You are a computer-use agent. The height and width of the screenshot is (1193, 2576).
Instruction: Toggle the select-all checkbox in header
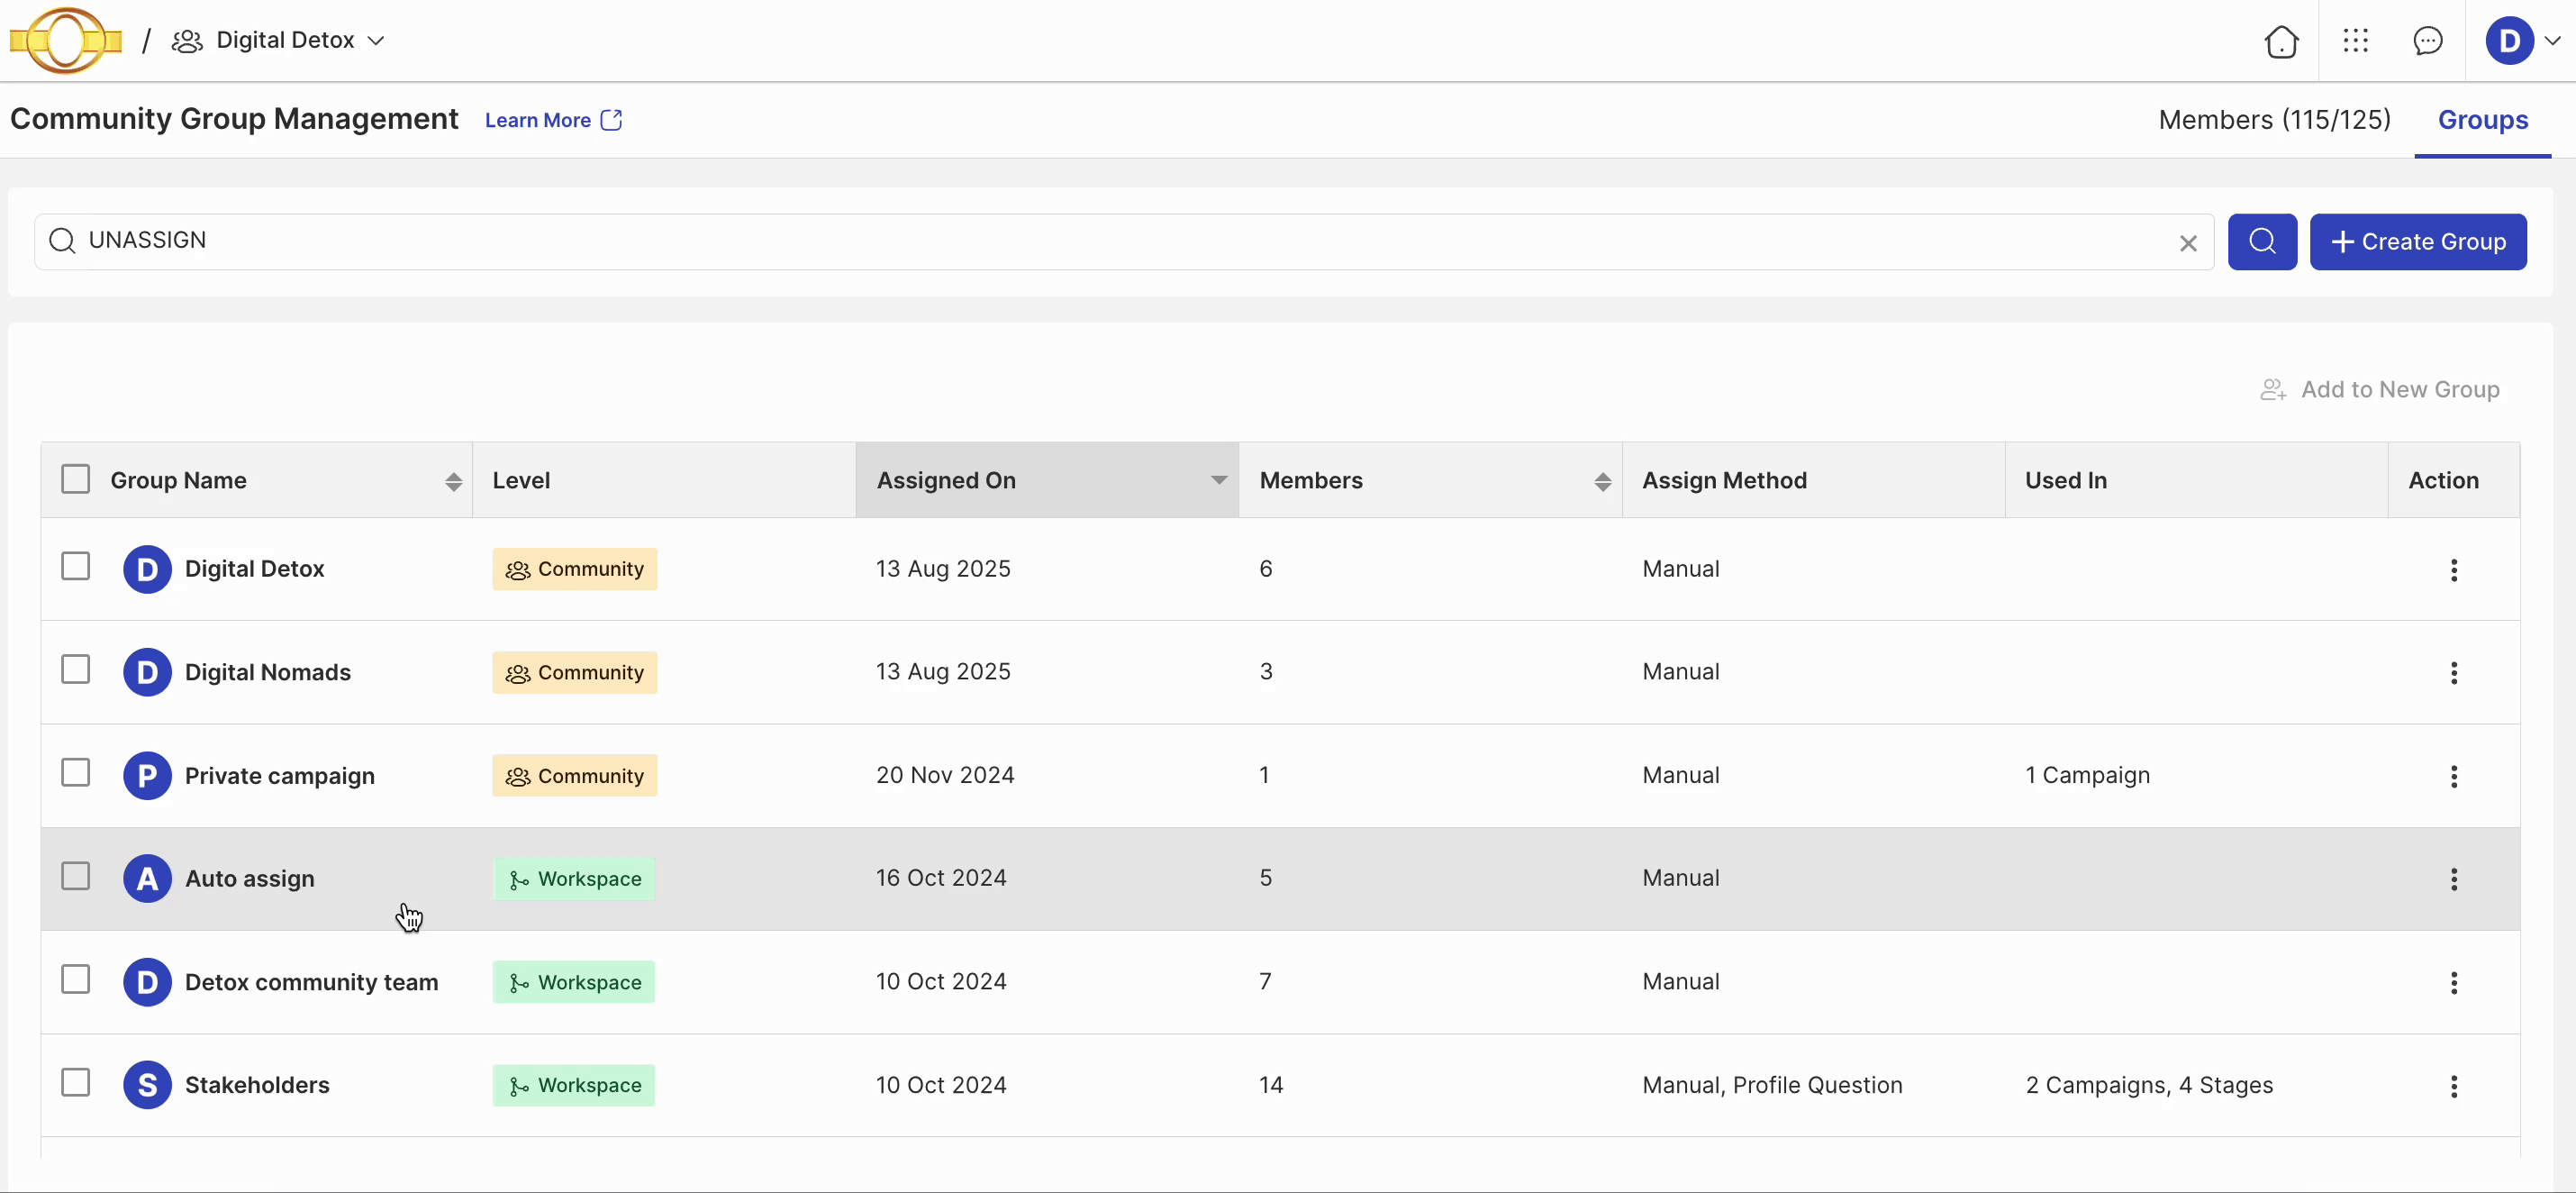76,479
